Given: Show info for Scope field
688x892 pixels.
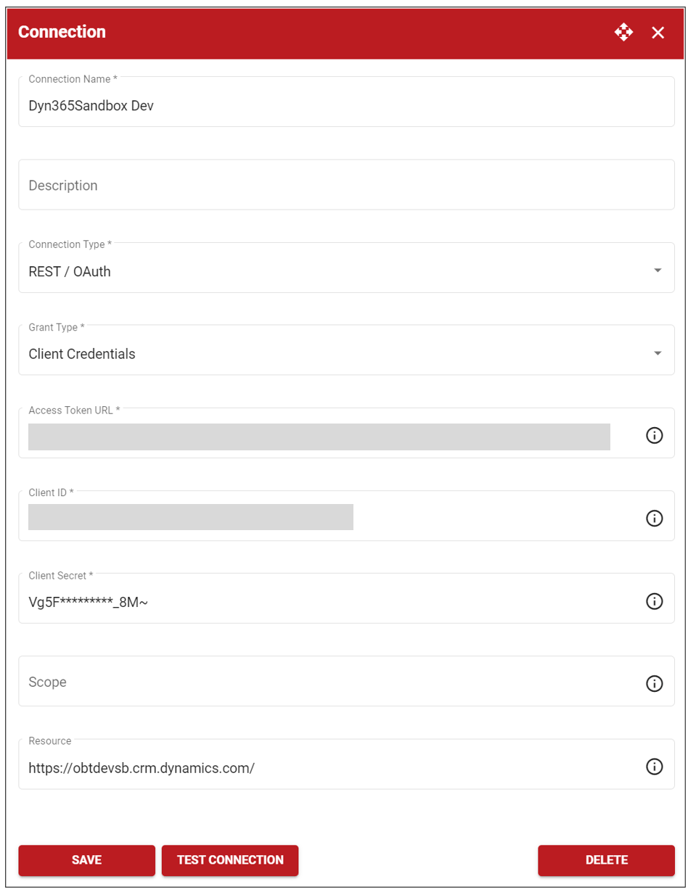Looking at the screenshot, I should click(654, 683).
